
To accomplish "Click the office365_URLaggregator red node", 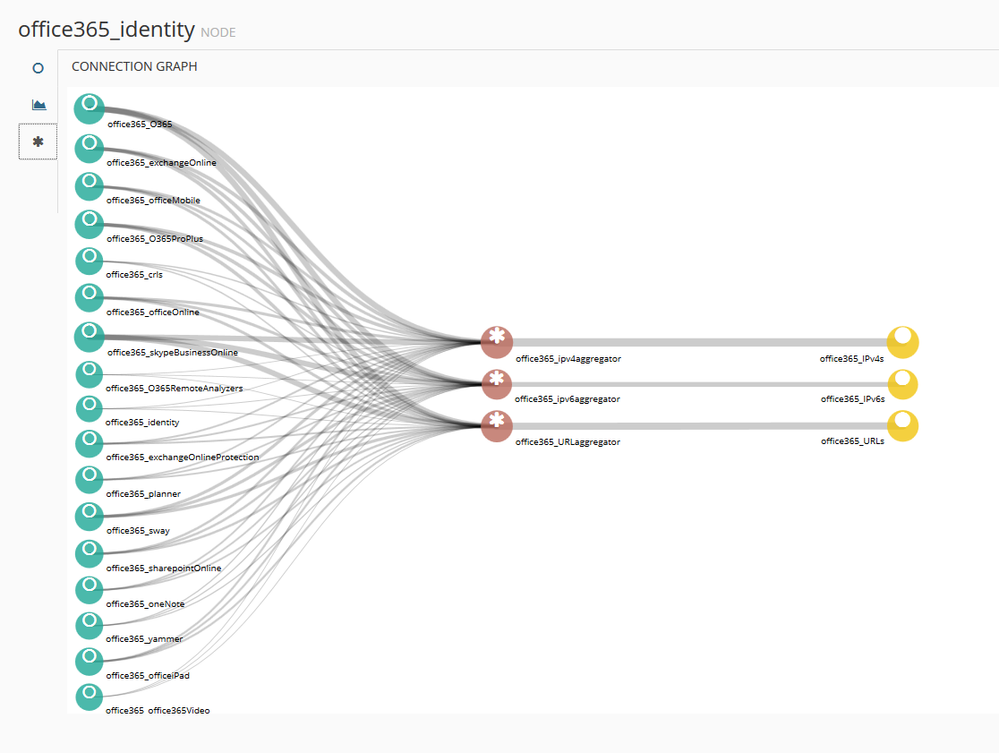I will (x=497, y=426).
